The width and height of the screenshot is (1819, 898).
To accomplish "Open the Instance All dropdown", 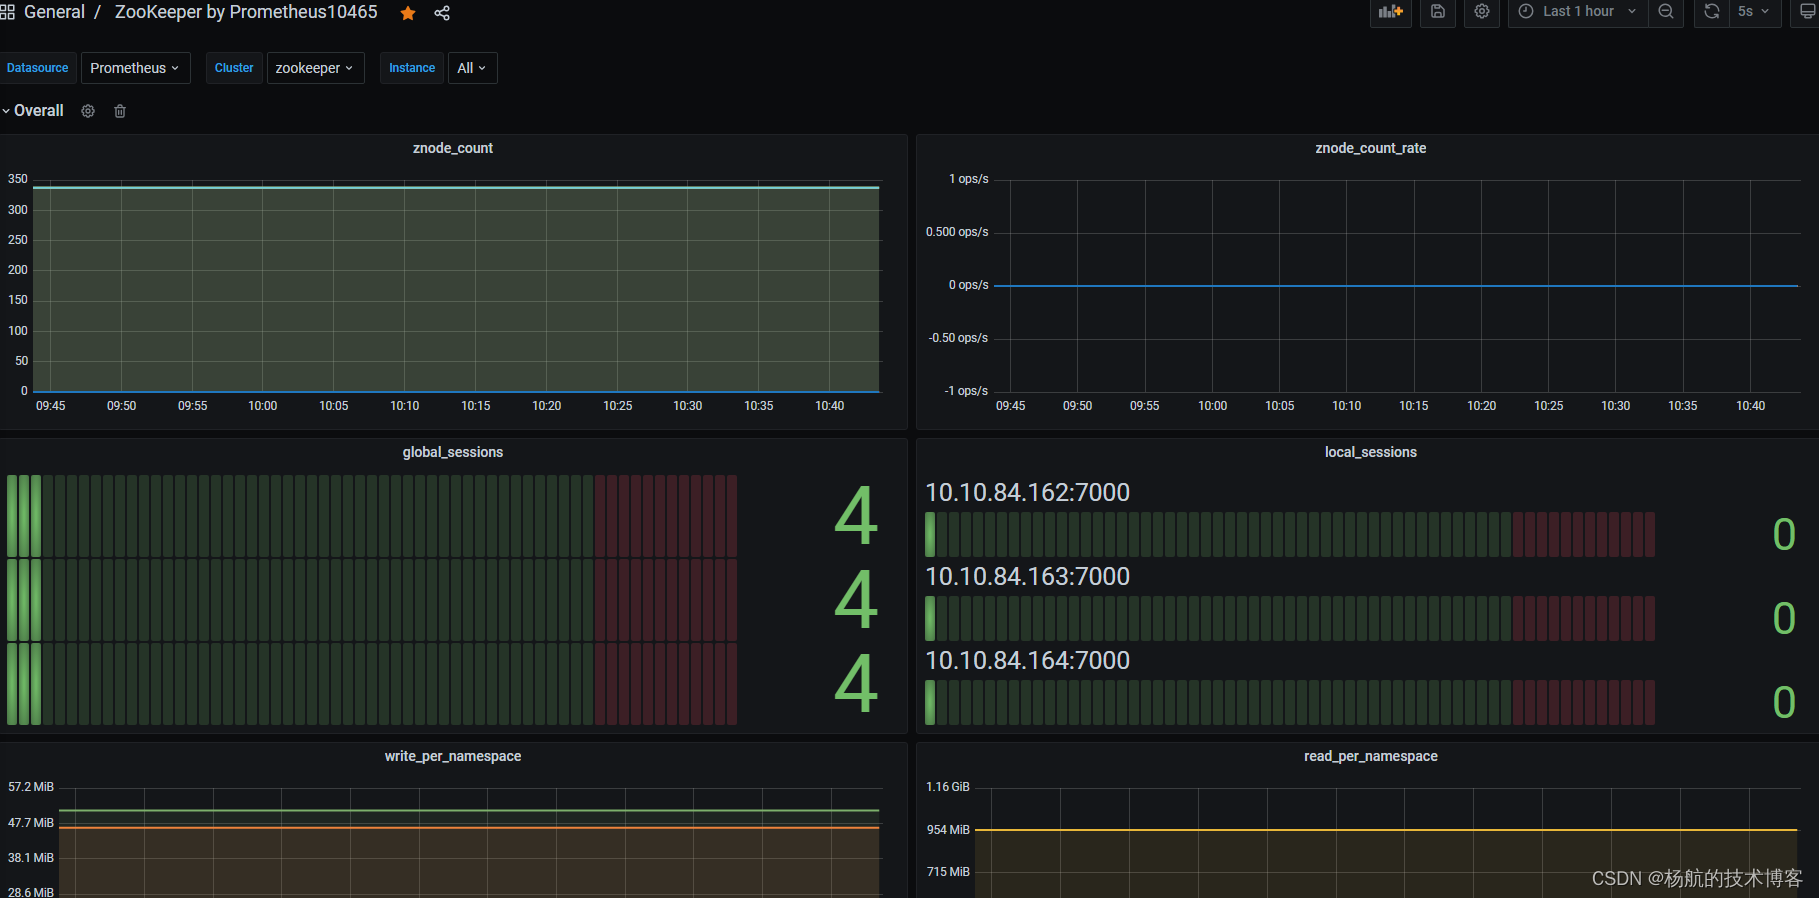I will 472,68.
